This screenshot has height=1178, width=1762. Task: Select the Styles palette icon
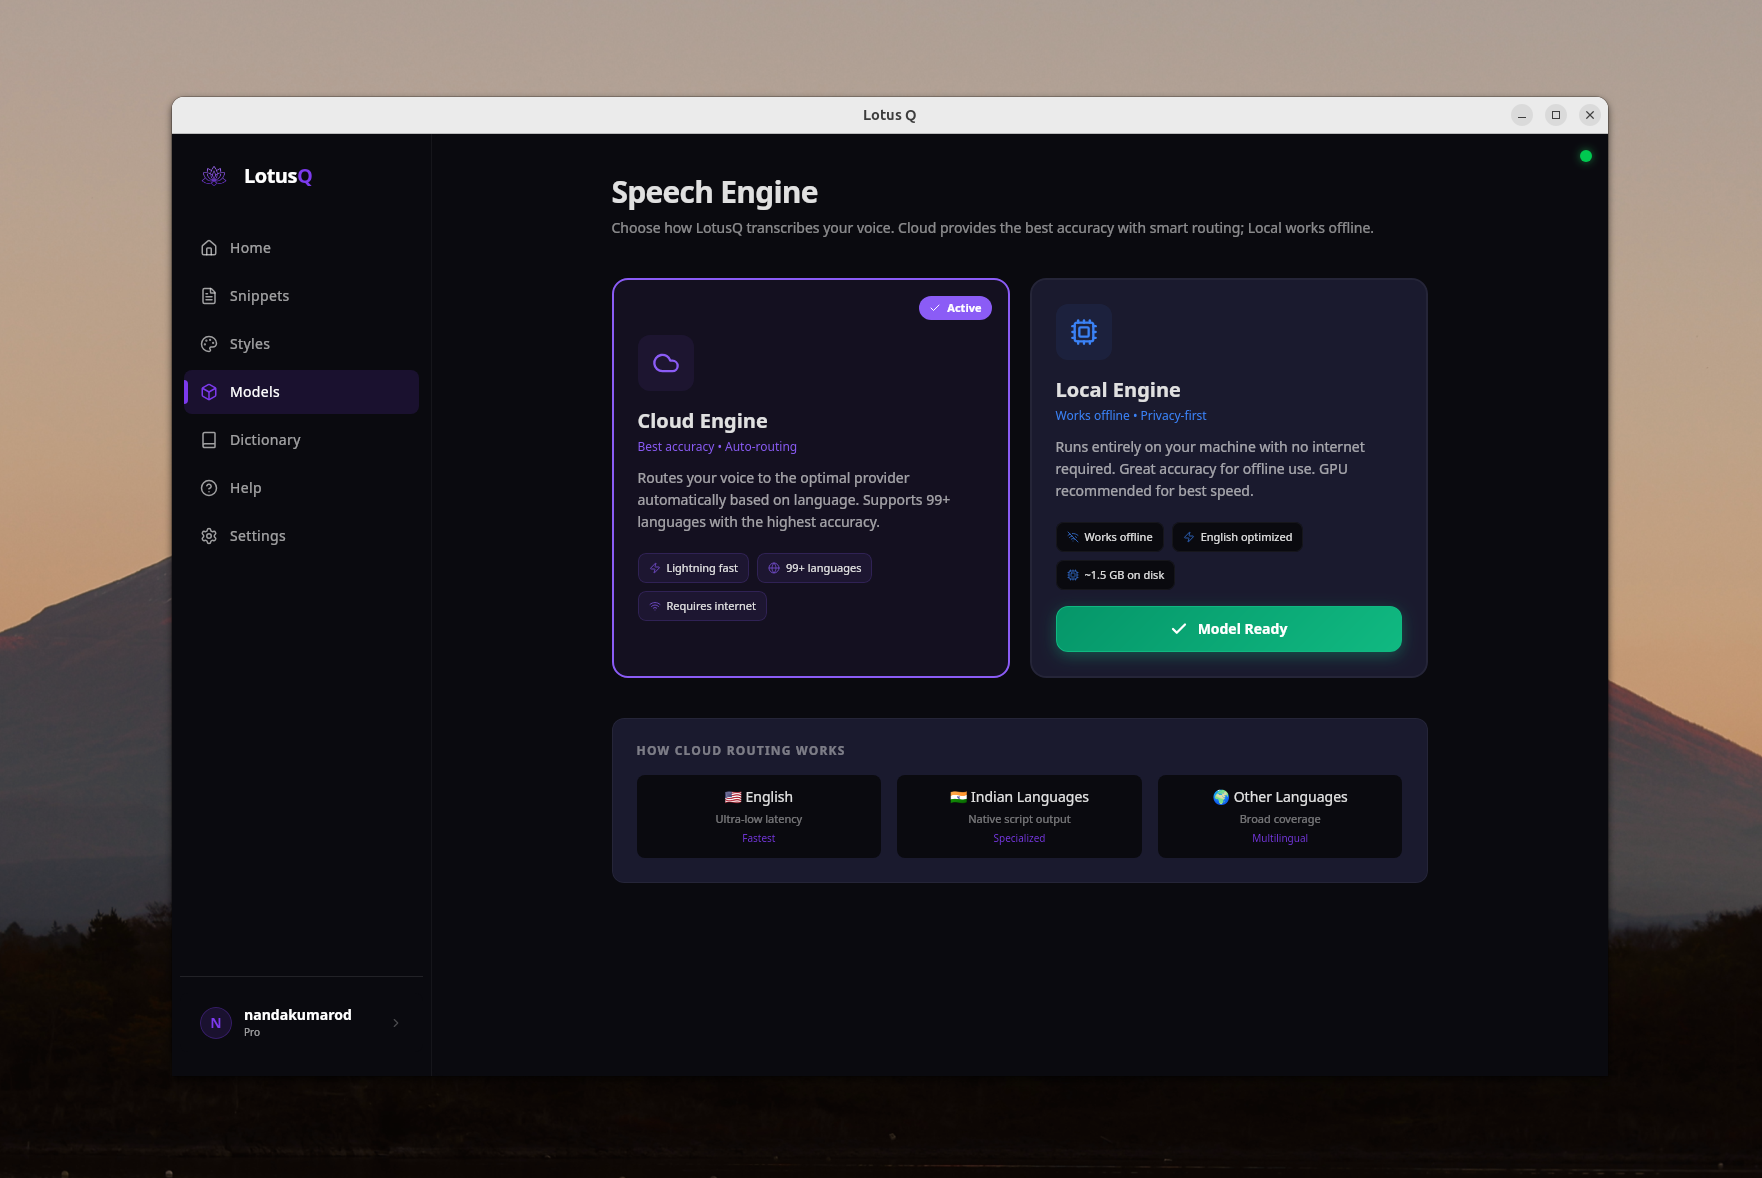click(x=208, y=344)
